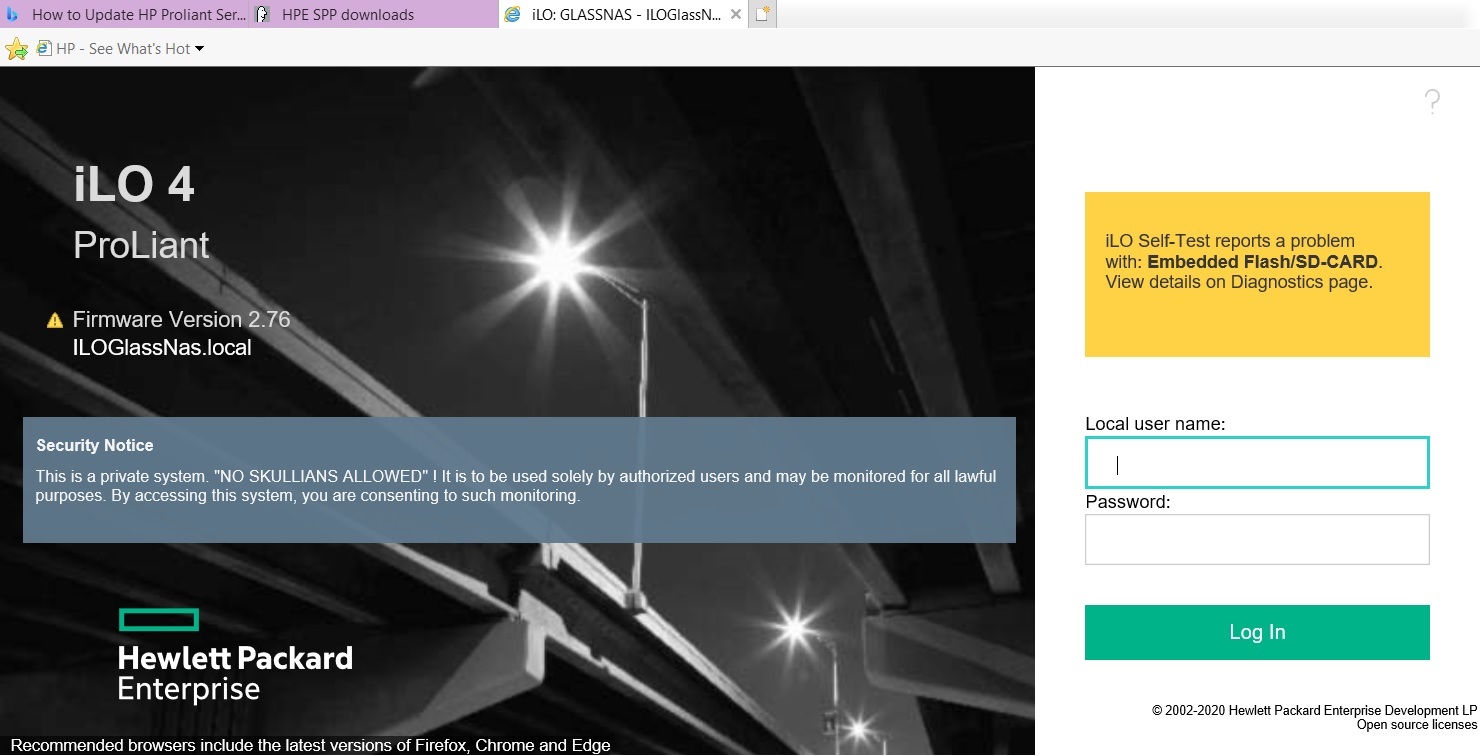The image size is (1480, 756).
Task: Click the Log In button
Action: click(x=1257, y=632)
